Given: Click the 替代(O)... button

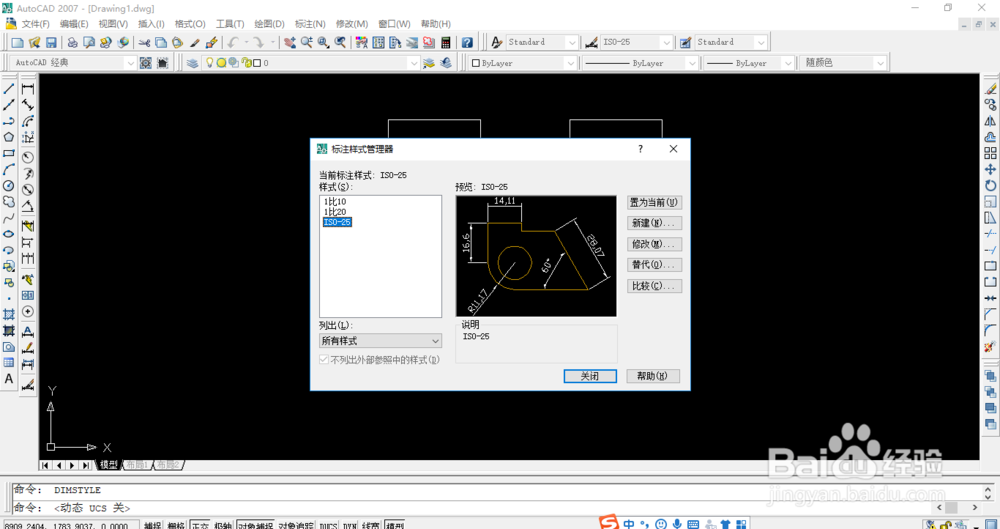Looking at the screenshot, I should [x=654, y=265].
